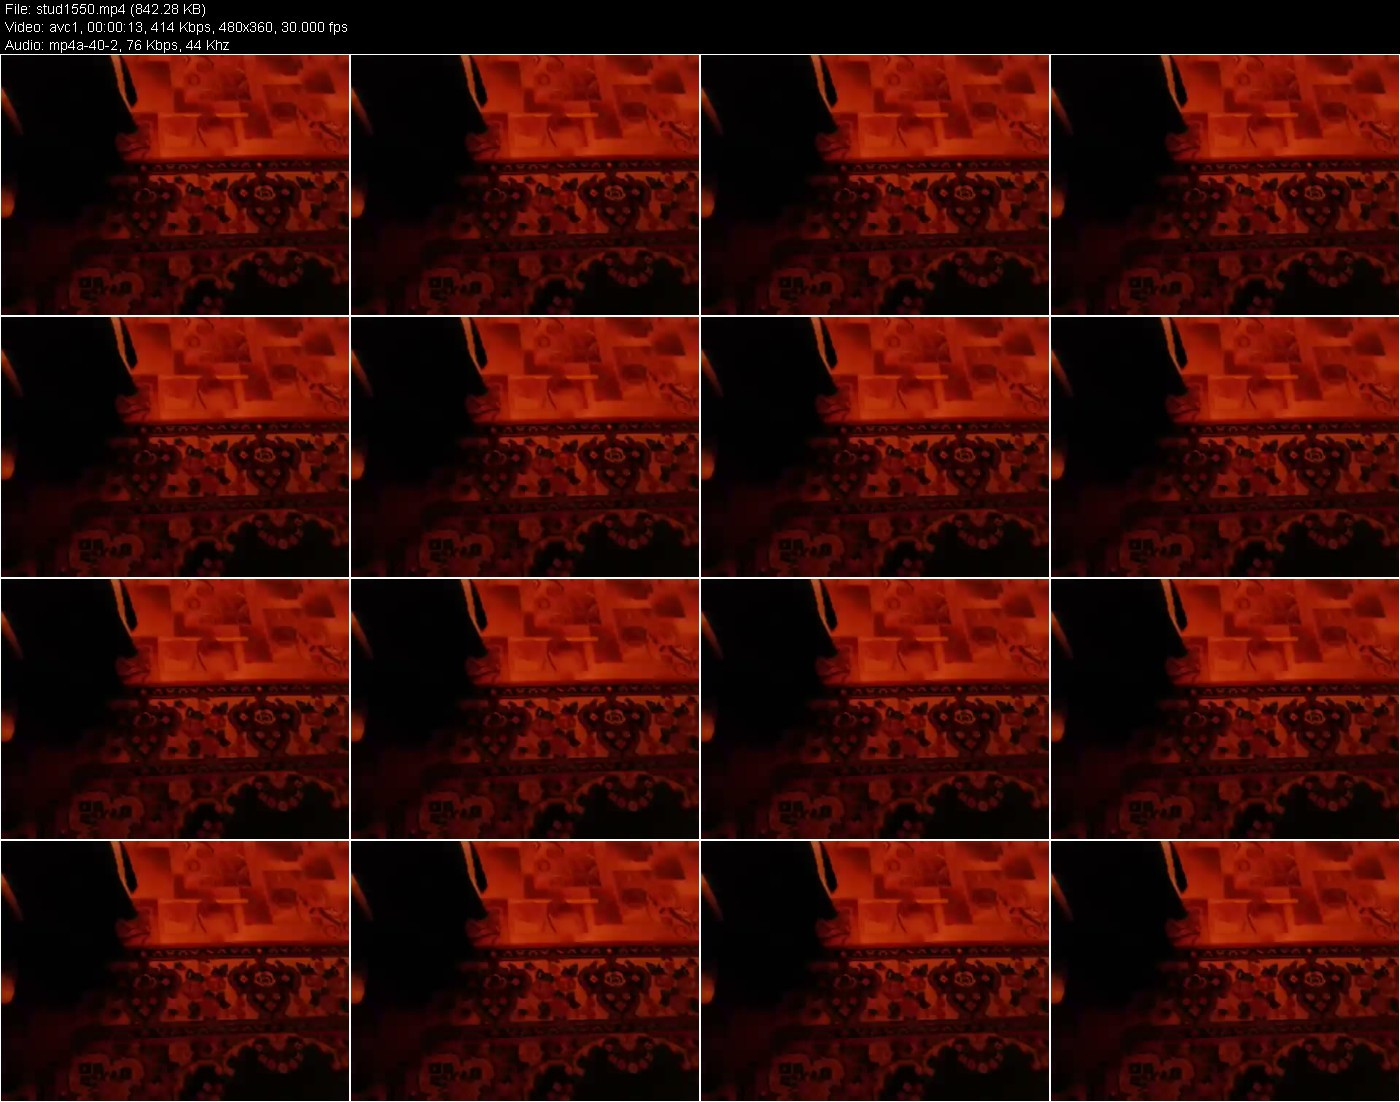Click the Video avc1 info line

(176, 27)
